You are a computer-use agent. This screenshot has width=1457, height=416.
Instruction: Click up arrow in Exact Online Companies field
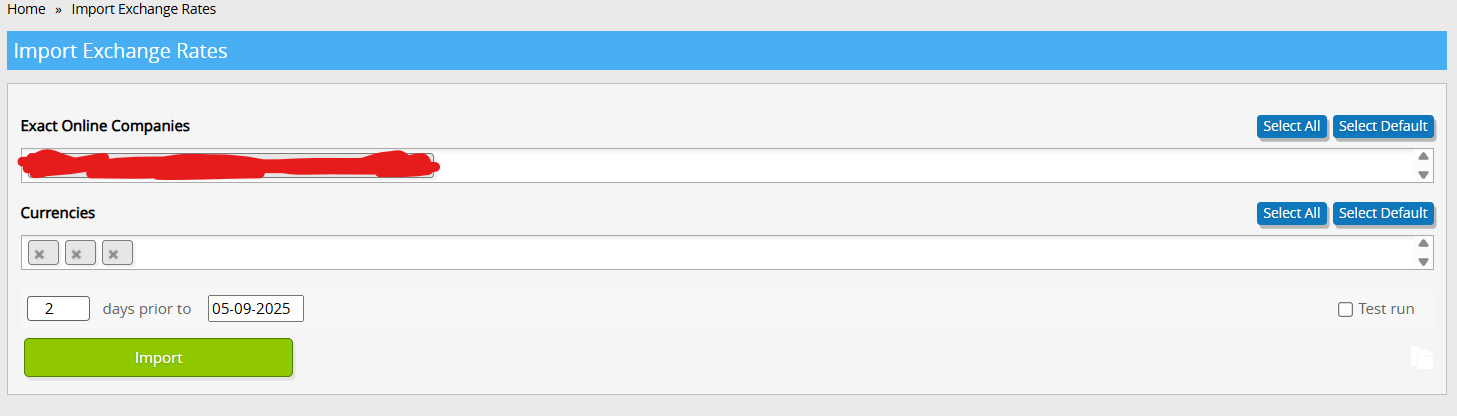[x=1423, y=156]
